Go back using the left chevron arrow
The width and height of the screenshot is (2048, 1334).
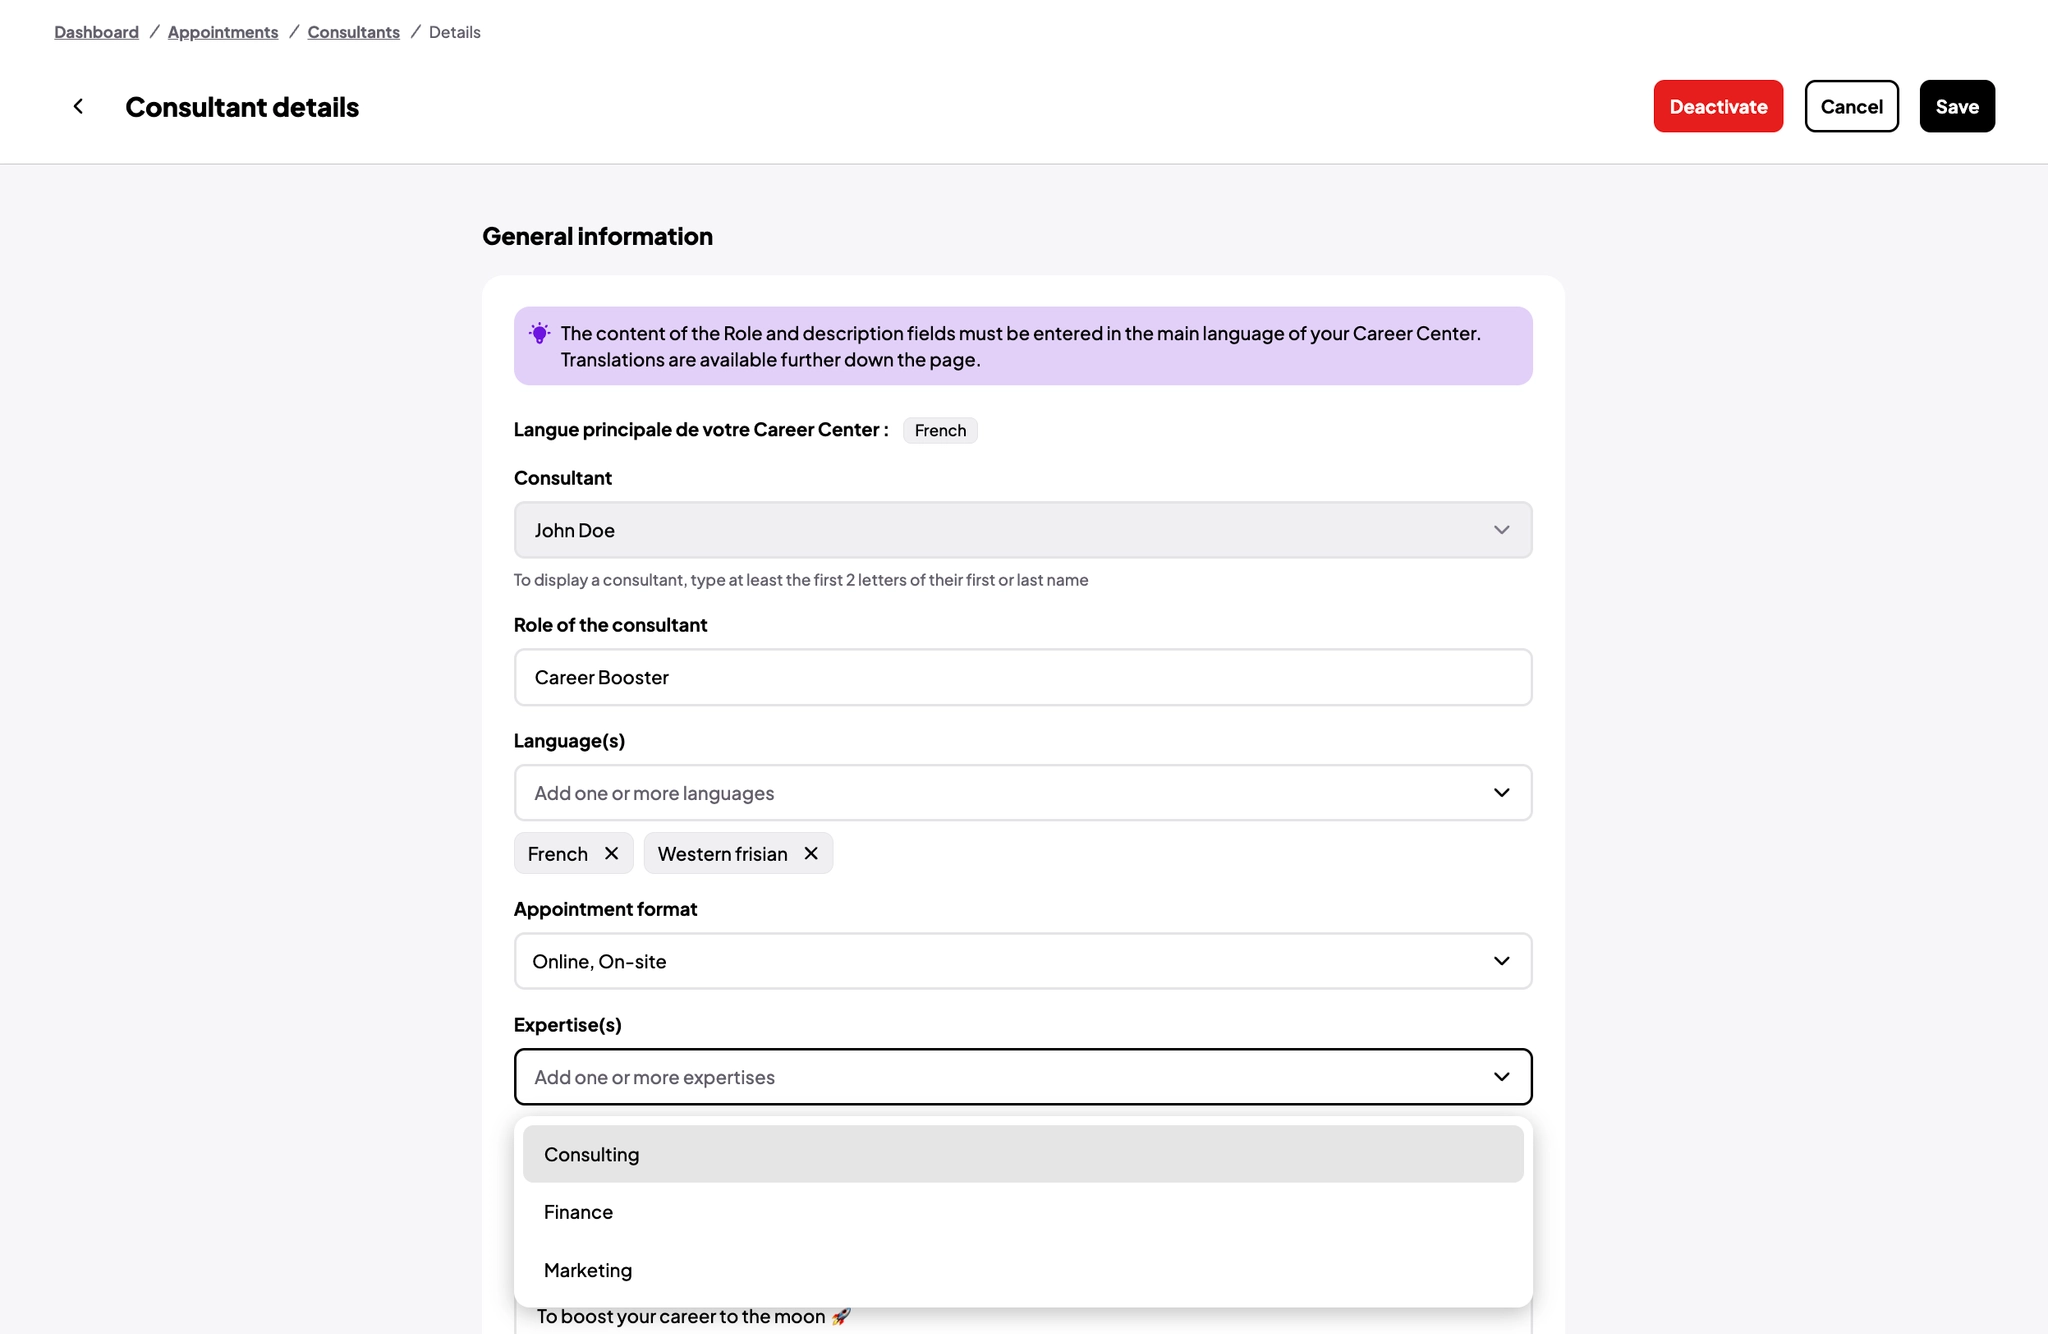coord(78,106)
